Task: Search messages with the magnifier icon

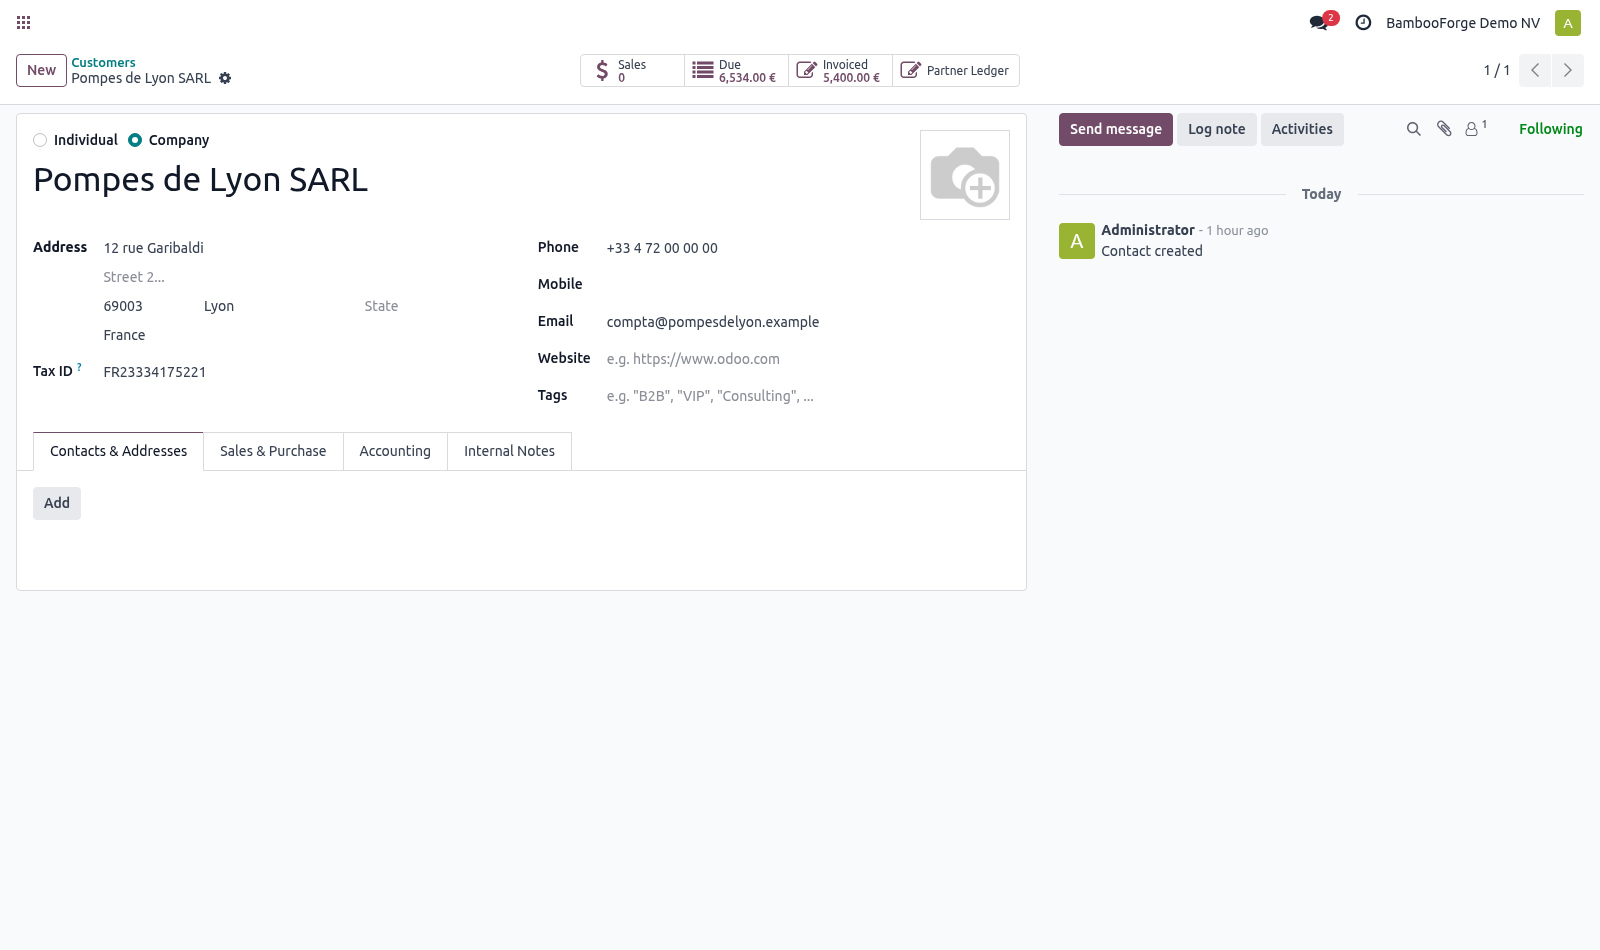Action: point(1413,129)
